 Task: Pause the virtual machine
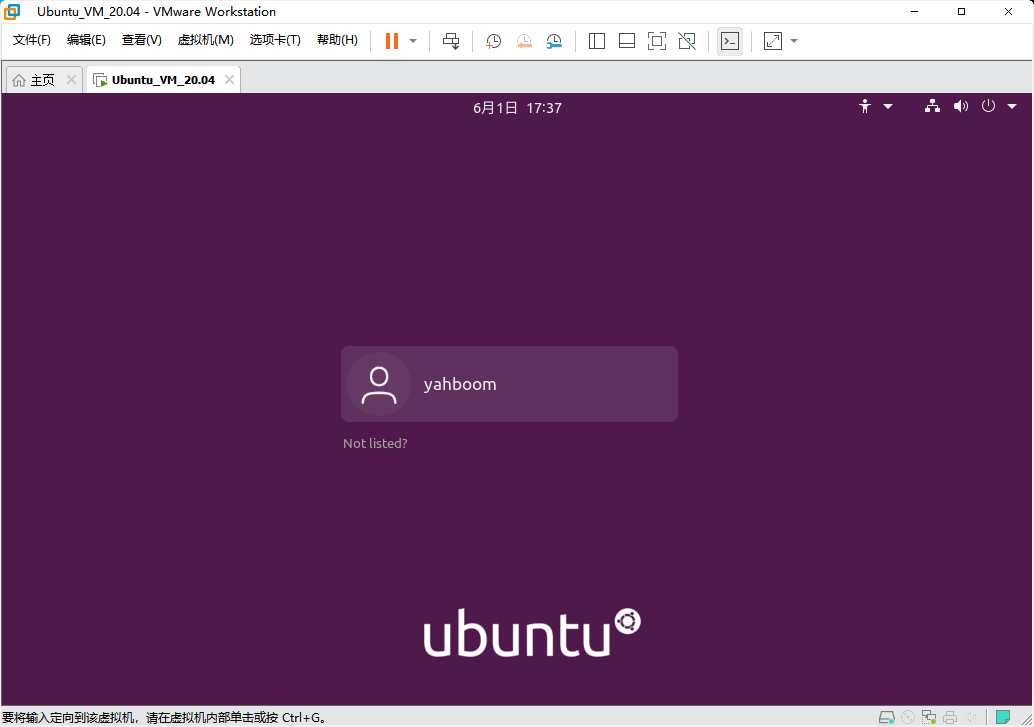392,41
